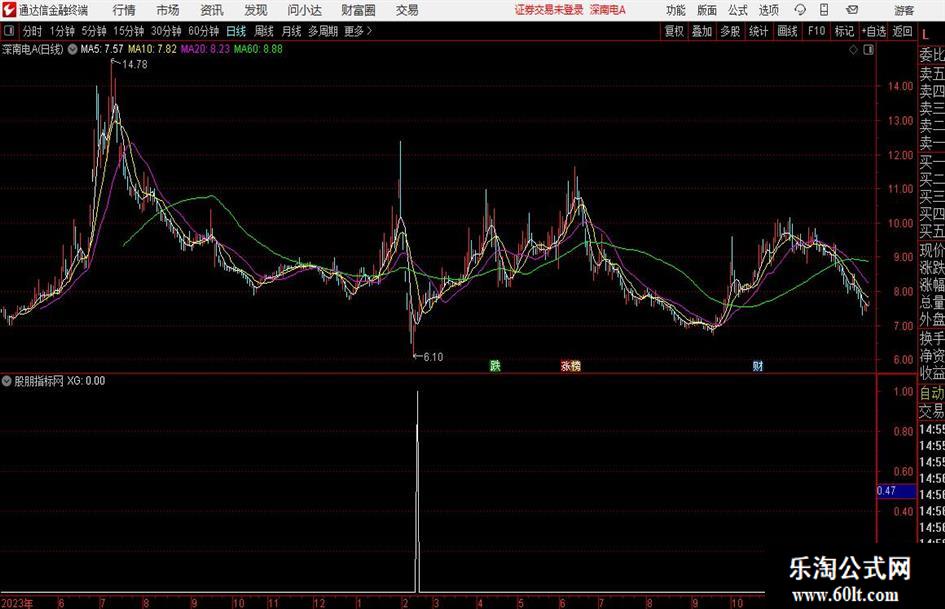Click the red L label in right panel

926,36
